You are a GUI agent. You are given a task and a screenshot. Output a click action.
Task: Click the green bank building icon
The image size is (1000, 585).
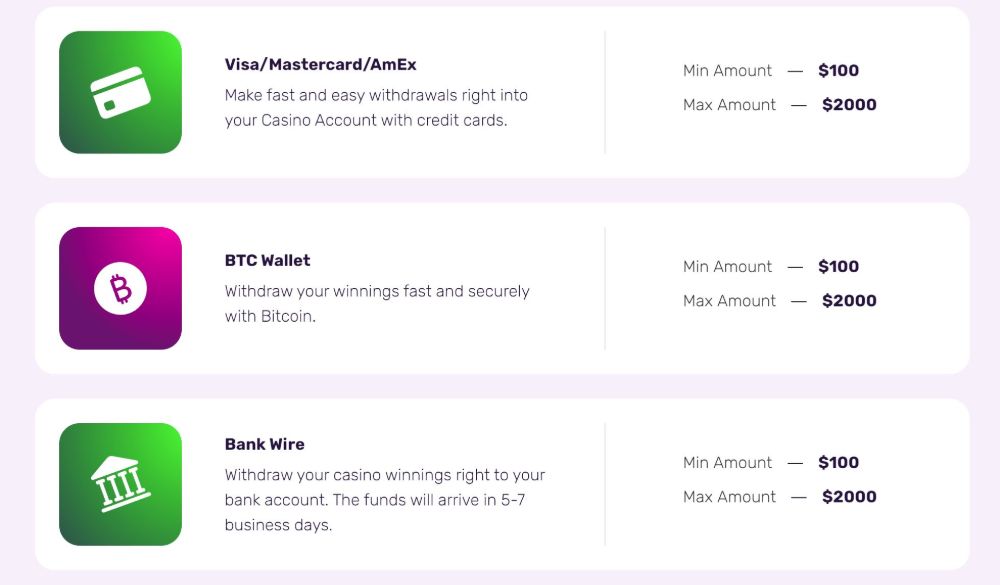(121, 484)
